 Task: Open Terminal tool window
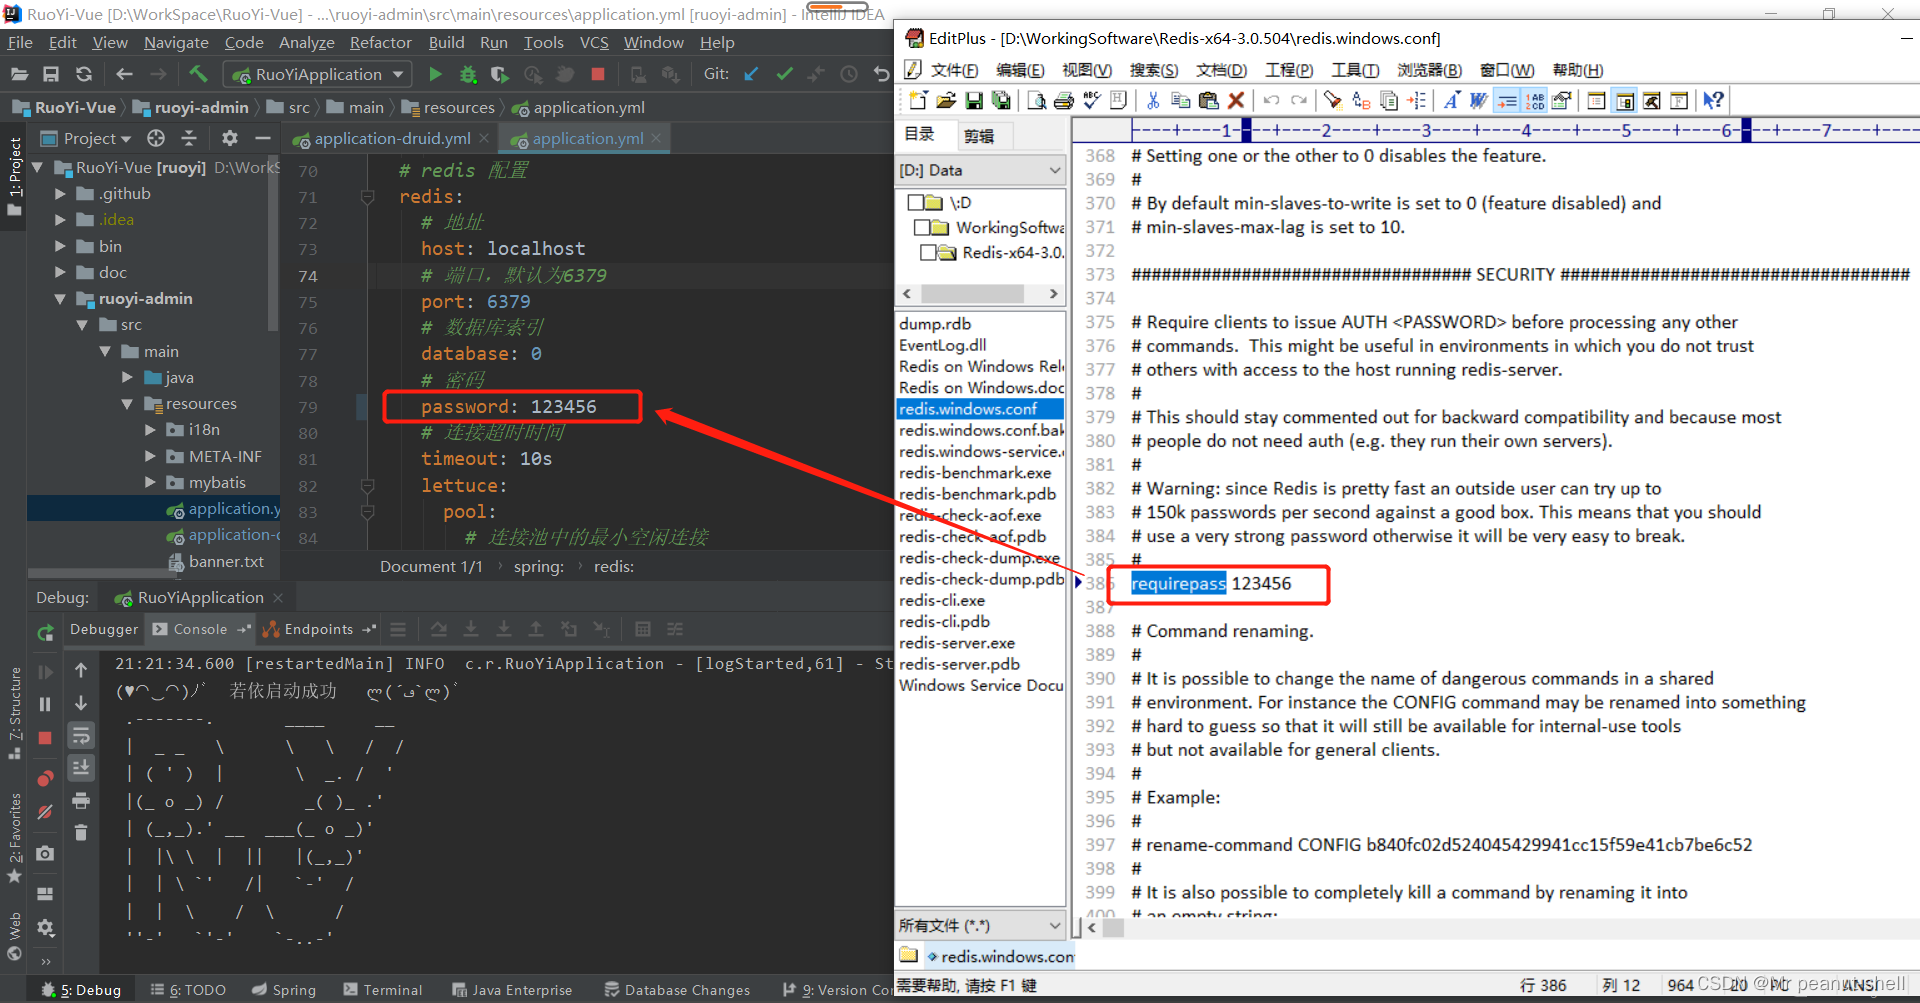[x=383, y=990]
